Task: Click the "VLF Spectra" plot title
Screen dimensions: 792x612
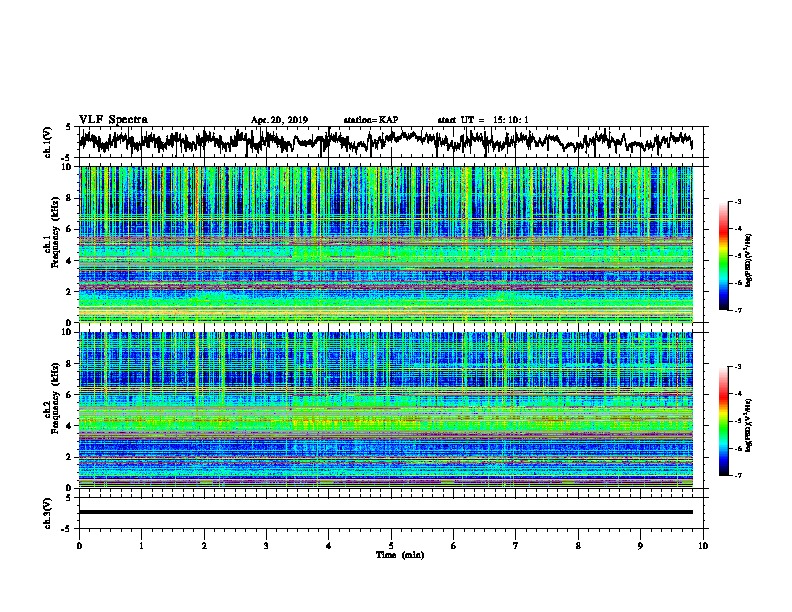Action: 113,120
